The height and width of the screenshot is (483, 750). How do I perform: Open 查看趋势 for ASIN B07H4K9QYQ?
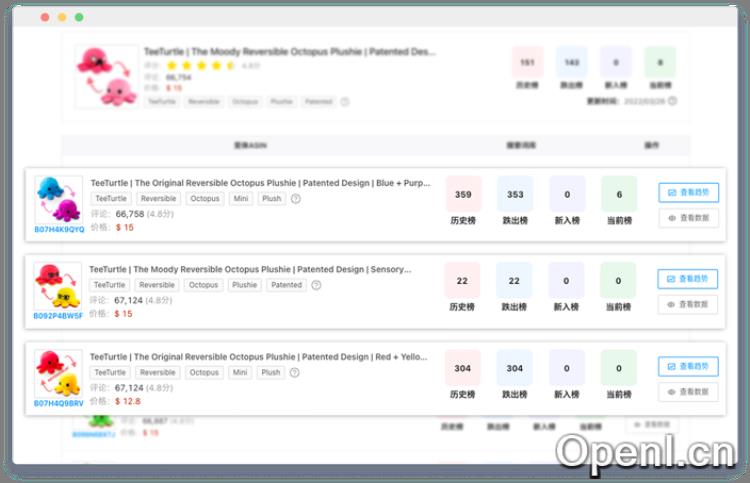pyautogui.click(x=688, y=193)
